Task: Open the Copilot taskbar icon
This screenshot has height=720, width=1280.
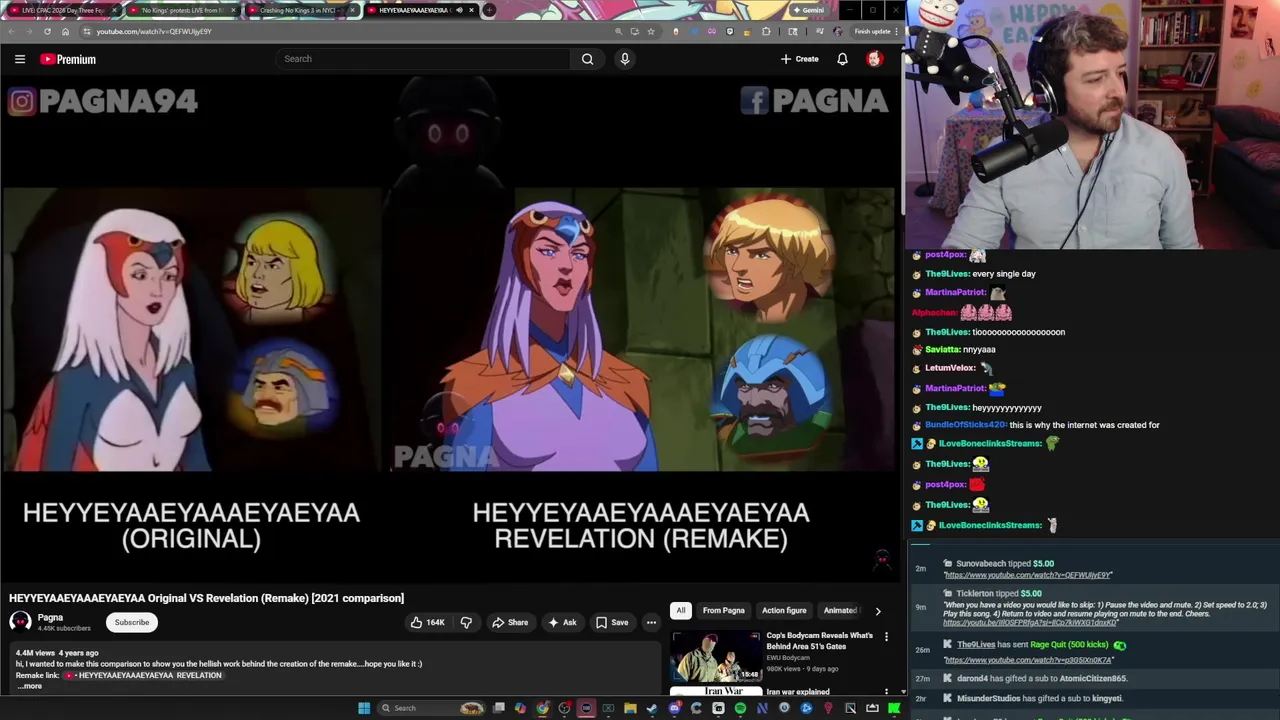Action: point(520,708)
